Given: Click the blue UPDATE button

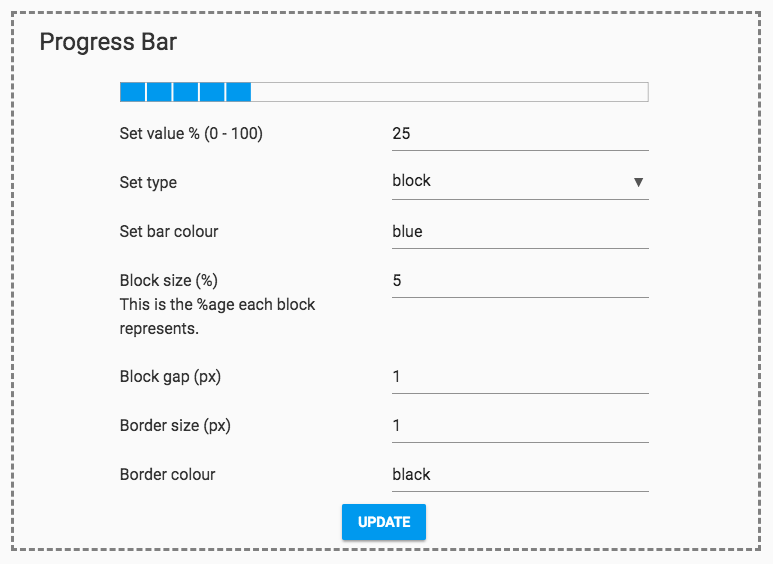Looking at the screenshot, I should [x=384, y=522].
